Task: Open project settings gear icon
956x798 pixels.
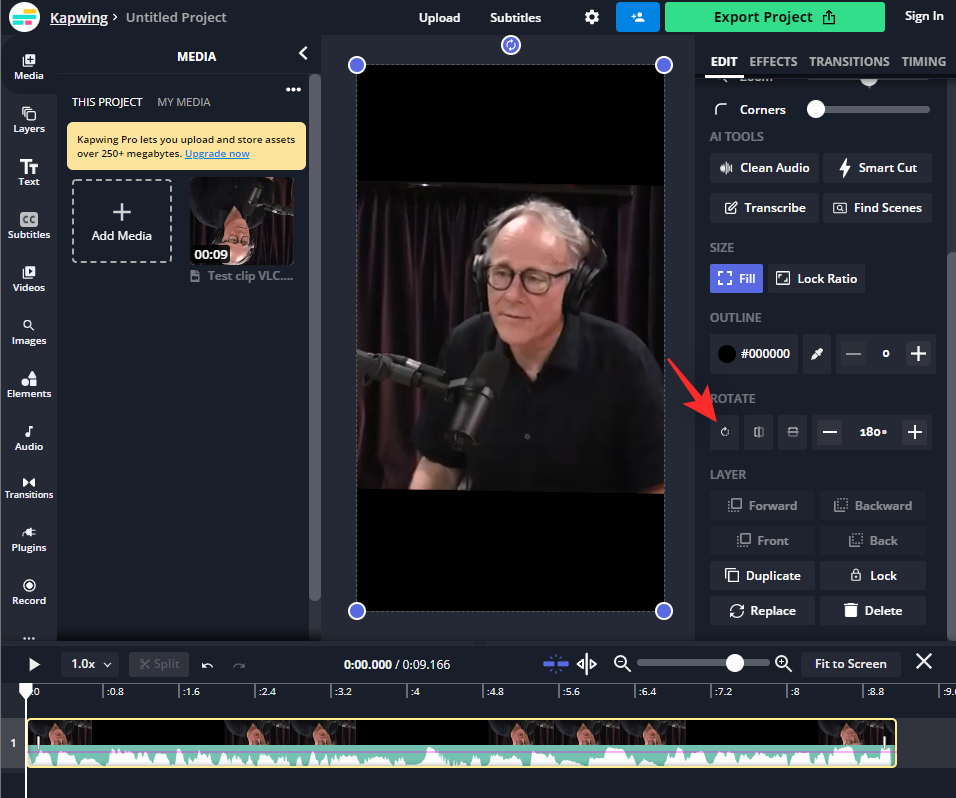Action: click(x=591, y=17)
